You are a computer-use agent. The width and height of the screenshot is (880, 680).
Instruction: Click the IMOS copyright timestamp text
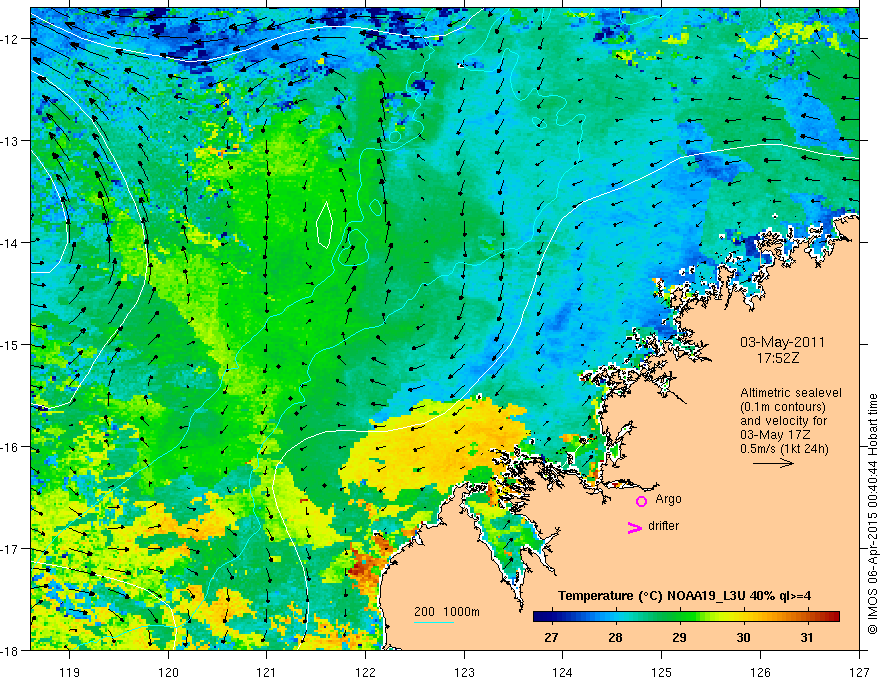(x=873, y=514)
